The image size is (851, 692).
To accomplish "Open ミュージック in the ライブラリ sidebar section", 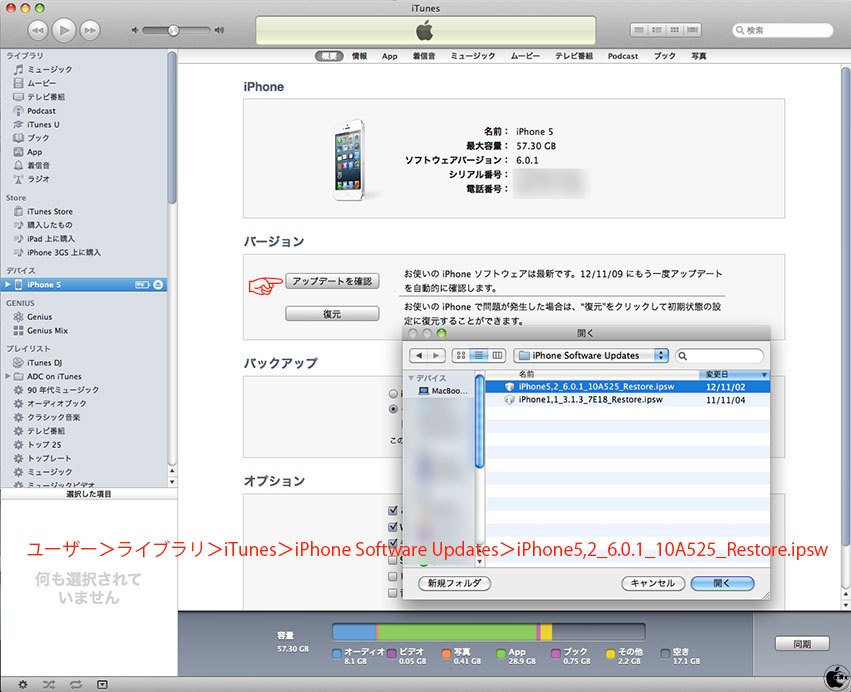I will (49, 69).
